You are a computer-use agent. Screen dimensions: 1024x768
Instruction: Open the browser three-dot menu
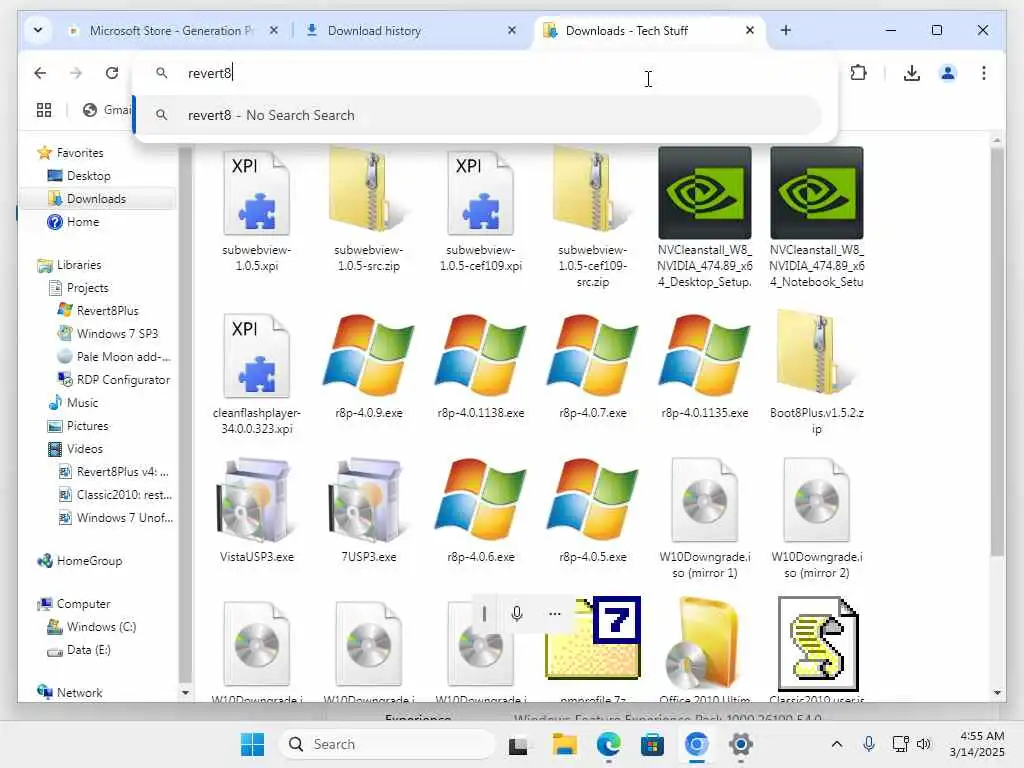[x=984, y=73]
